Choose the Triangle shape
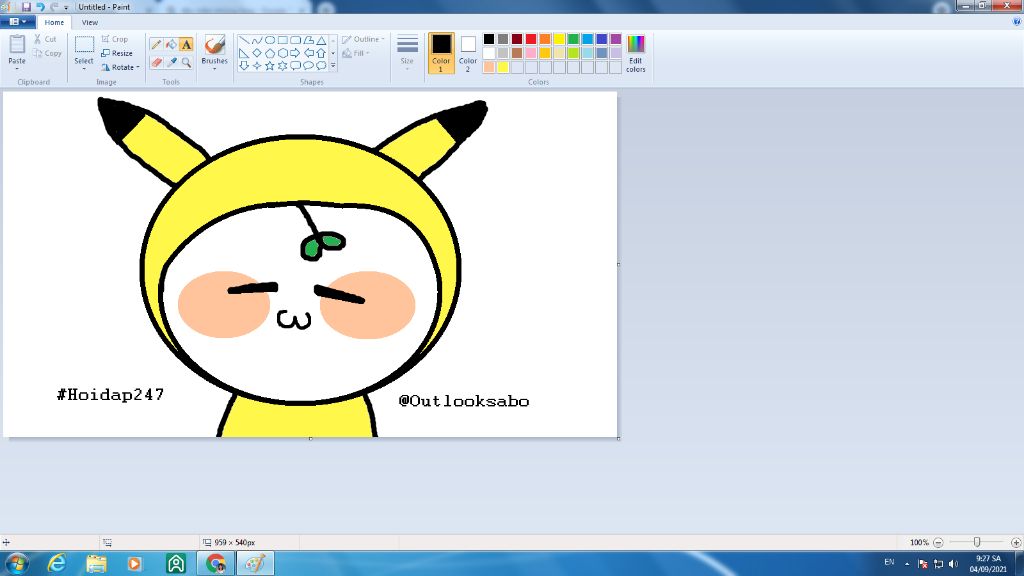This screenshot has width=1024, height=576. coord(321,40)
